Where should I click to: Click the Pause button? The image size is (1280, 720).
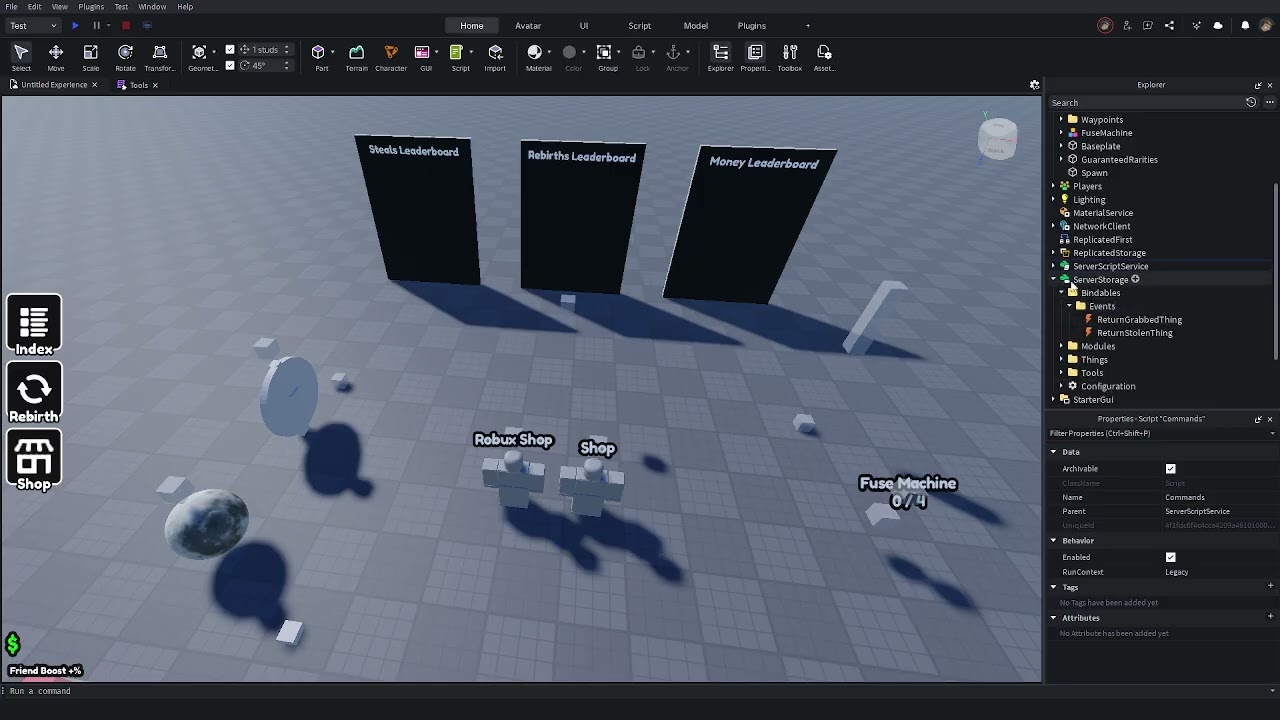coord(96,25)
